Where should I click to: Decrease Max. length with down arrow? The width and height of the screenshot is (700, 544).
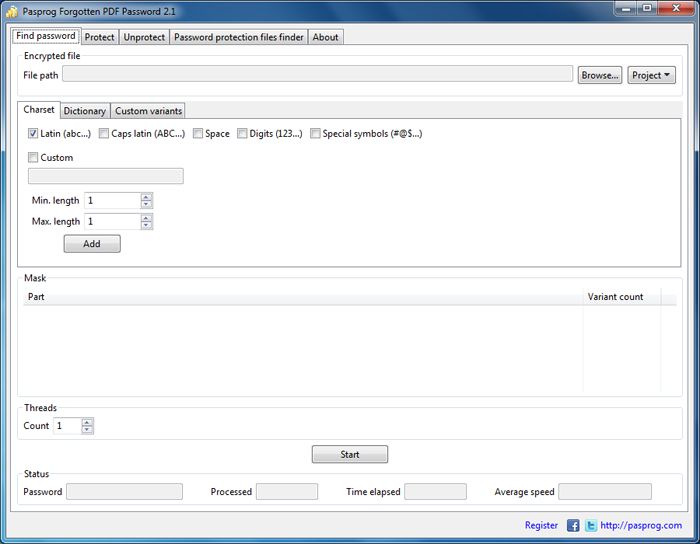click(x=146, y=225)
